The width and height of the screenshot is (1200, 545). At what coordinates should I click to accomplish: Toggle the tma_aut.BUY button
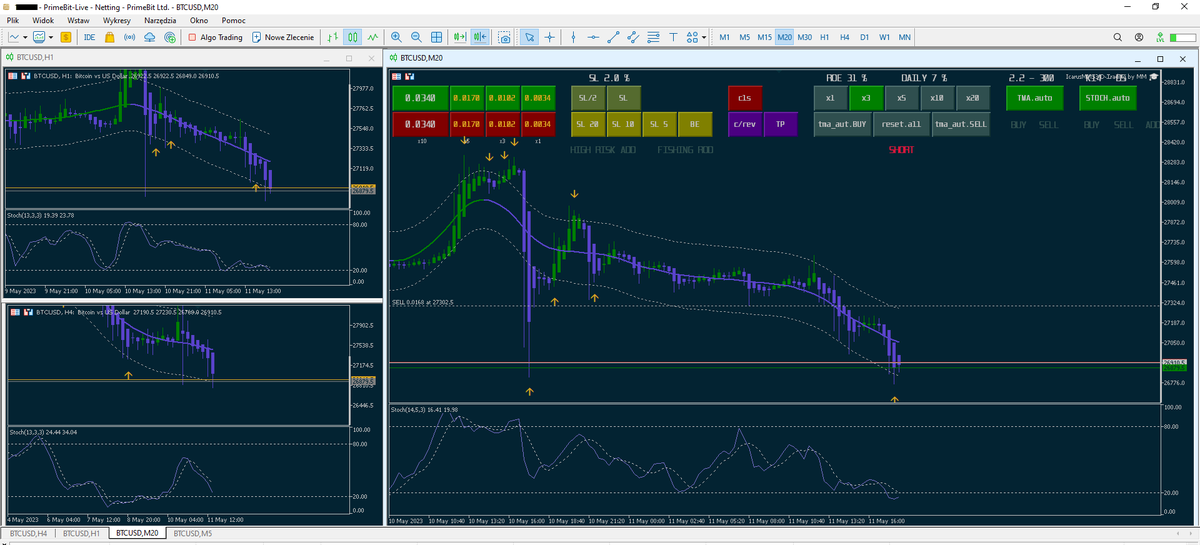tap(842, 124)
